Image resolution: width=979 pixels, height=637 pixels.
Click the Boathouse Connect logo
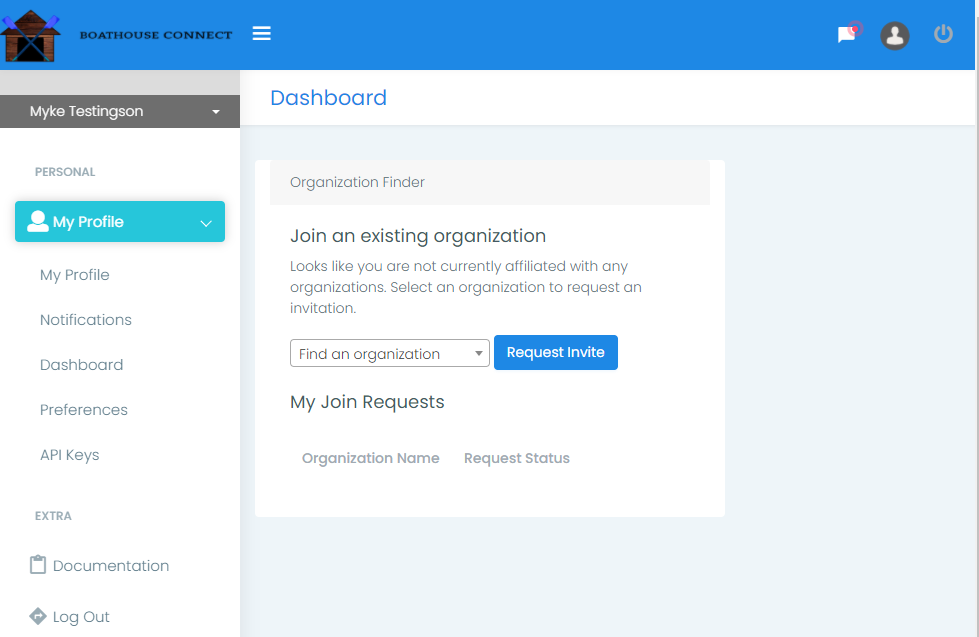pos(30,35)
